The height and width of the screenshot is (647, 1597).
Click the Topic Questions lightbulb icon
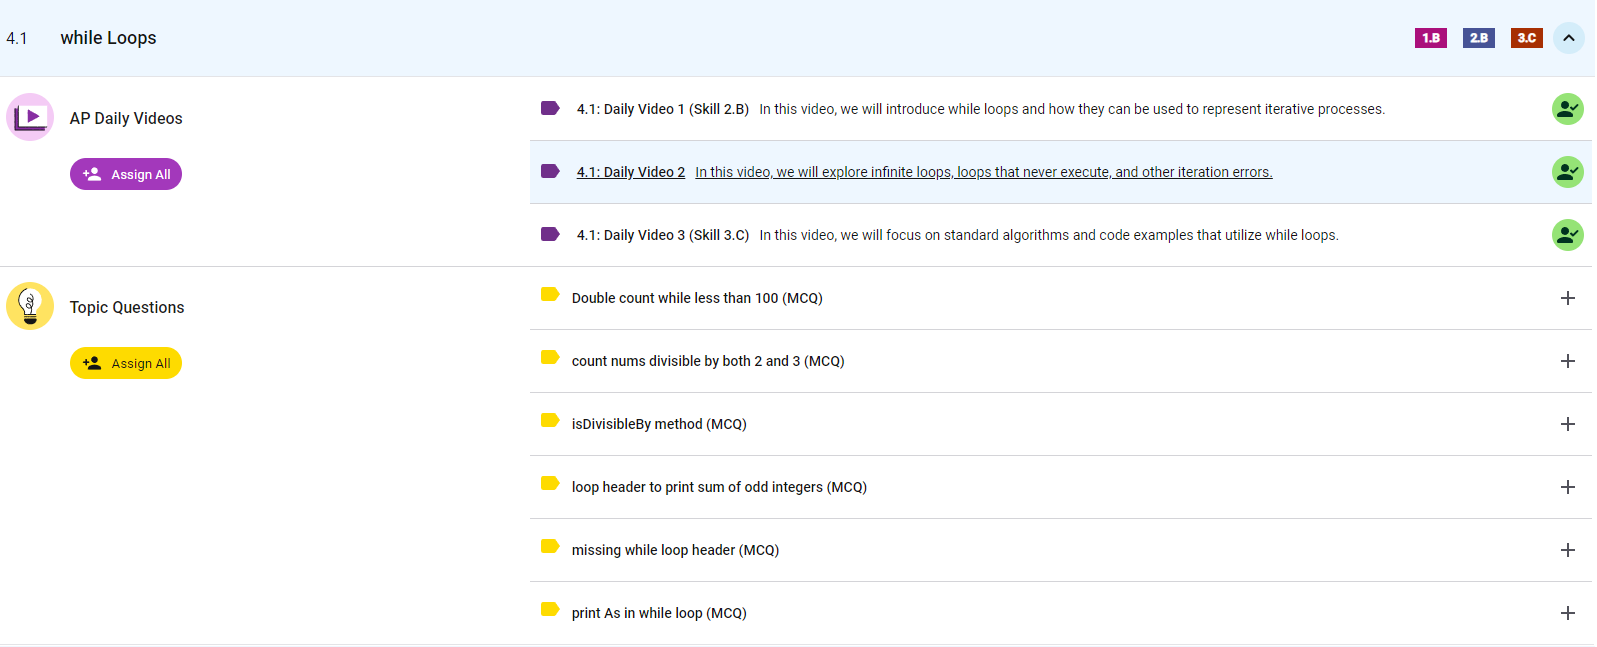(x=30, y=306)
